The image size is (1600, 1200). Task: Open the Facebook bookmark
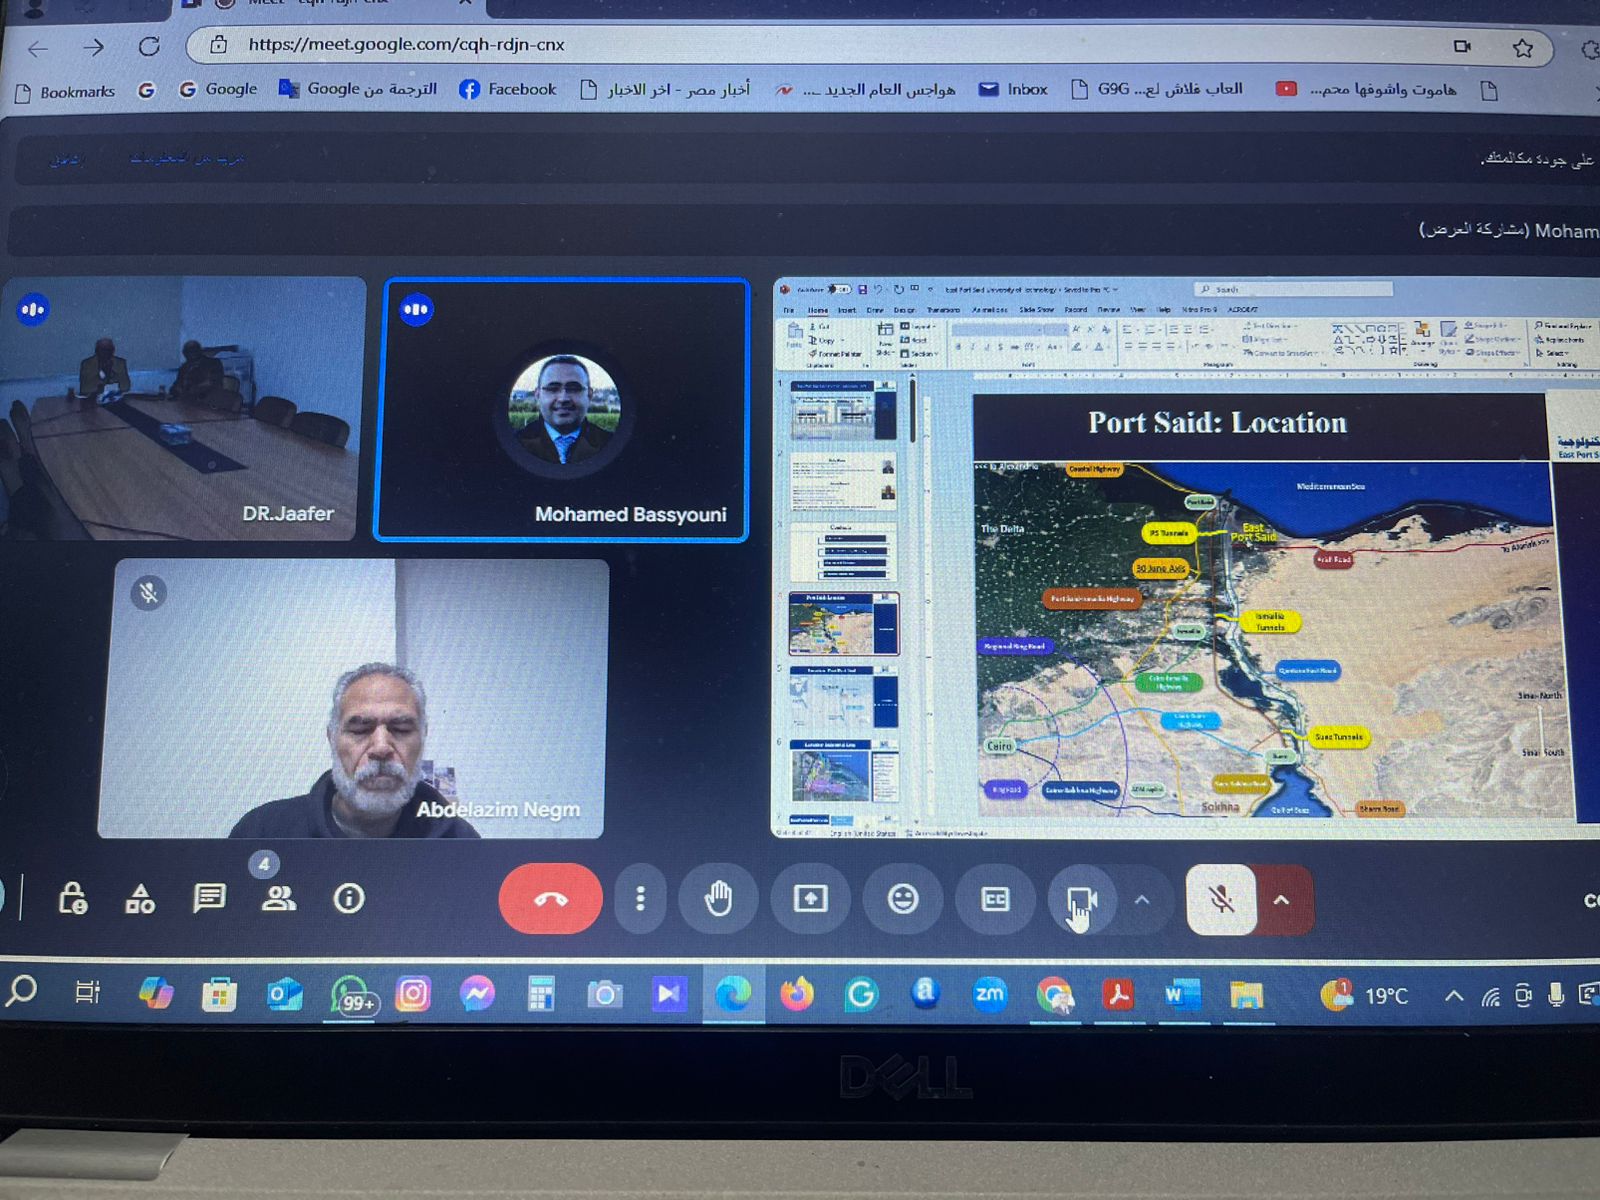[x=508, y=89]
